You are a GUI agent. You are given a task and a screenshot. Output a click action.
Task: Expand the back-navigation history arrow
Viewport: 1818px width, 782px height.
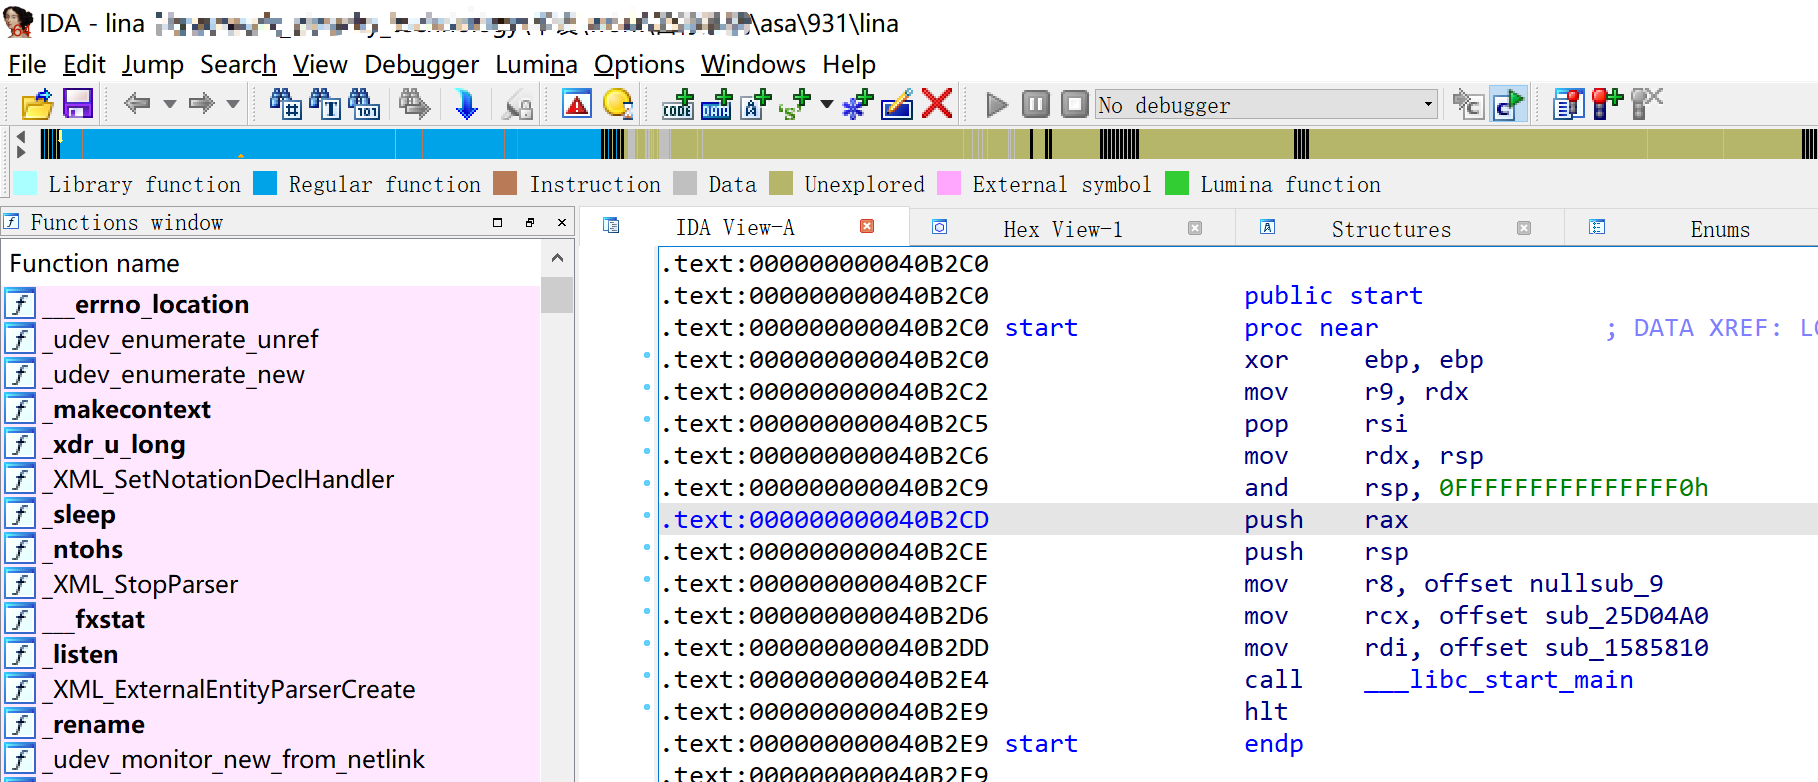(x=170, y=104)
